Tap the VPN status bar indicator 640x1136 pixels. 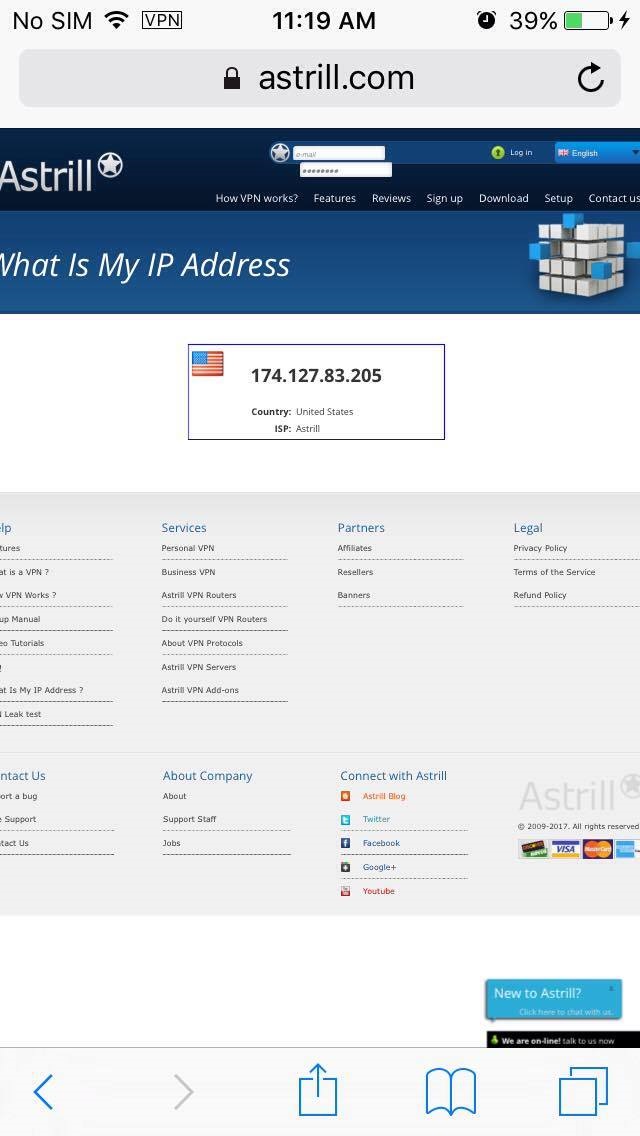[162, 20]
